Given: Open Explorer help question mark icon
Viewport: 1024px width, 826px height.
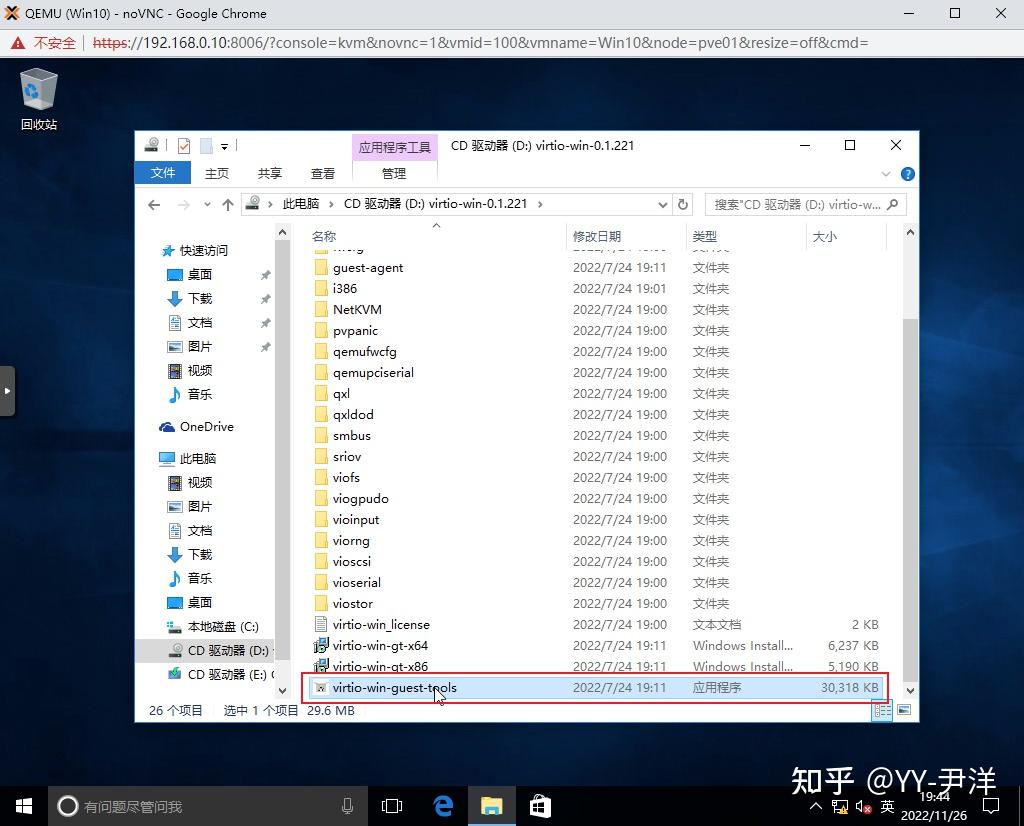Looking at the screenshot, I should coord(907,174).
